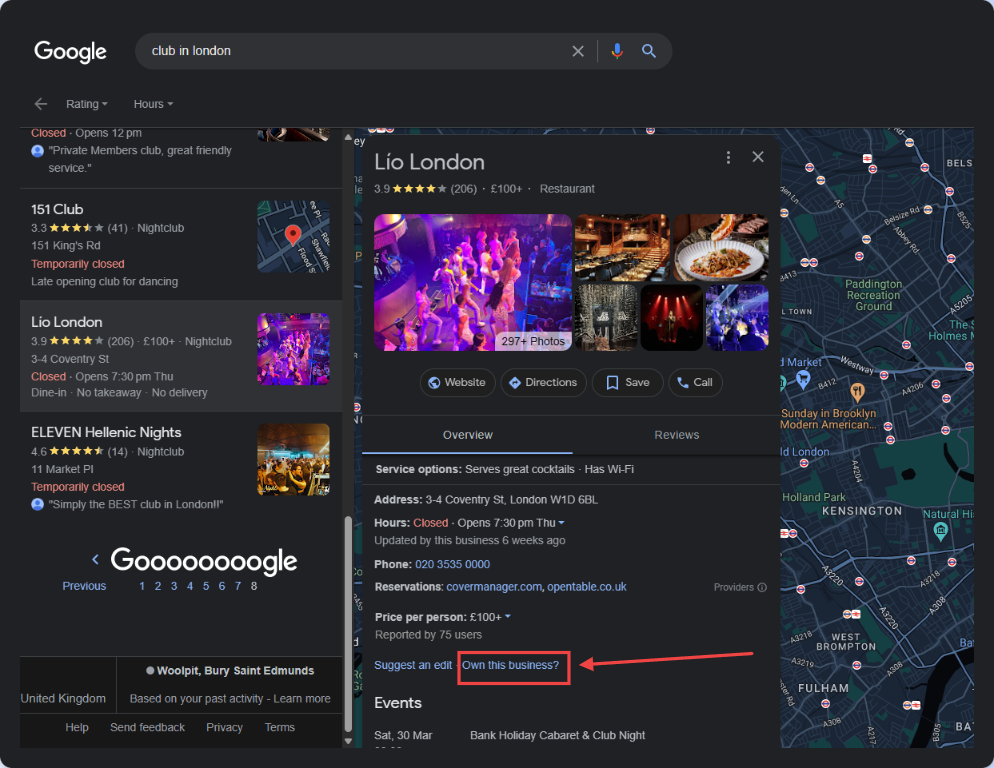Open the opentable.co.uk reservation link
Screen dimensions: 994x768
[x=586, y=587]
